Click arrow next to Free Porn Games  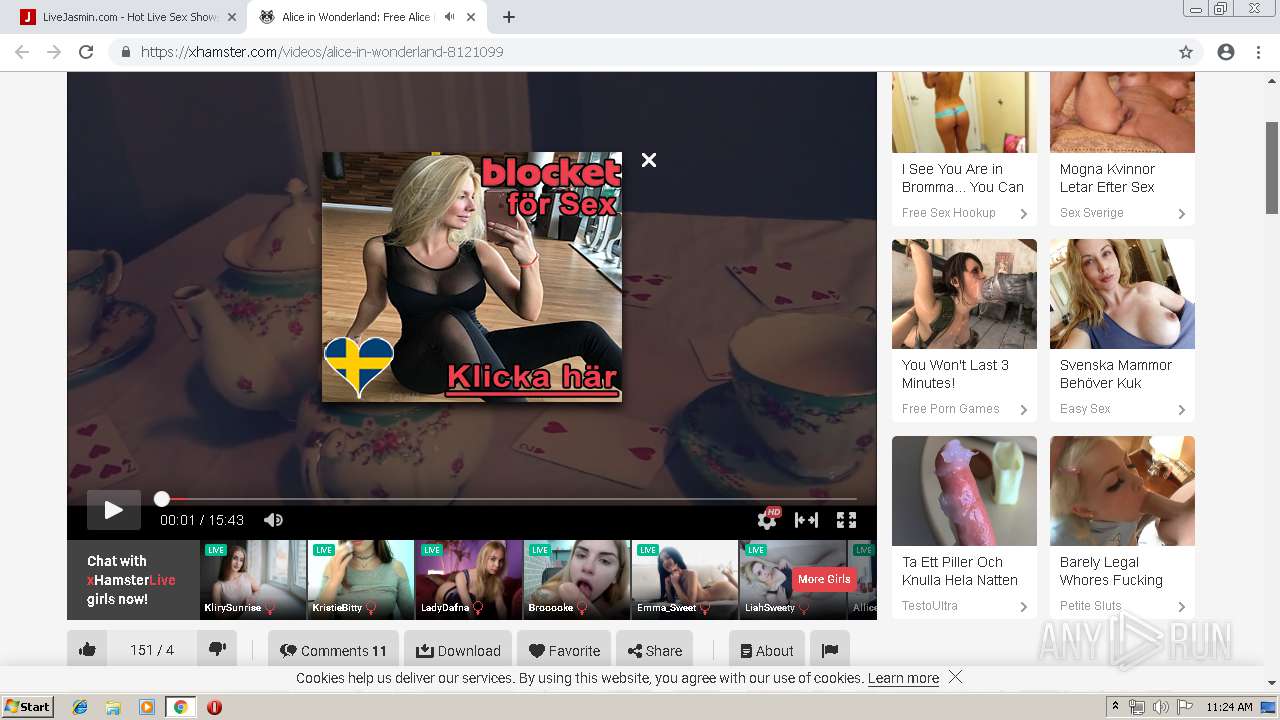click(1023, 410)
